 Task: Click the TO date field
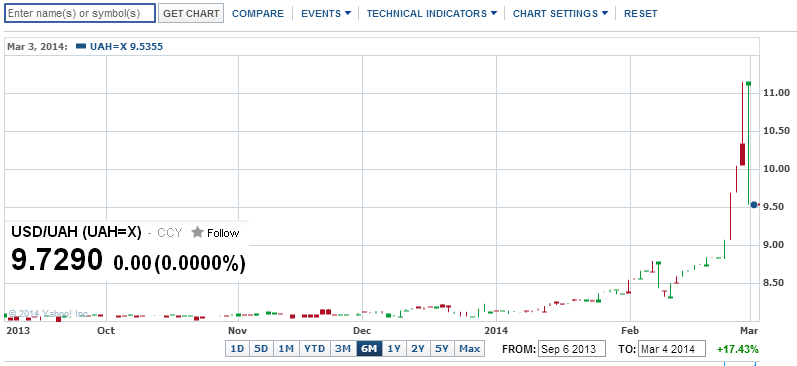pos(672,349)
